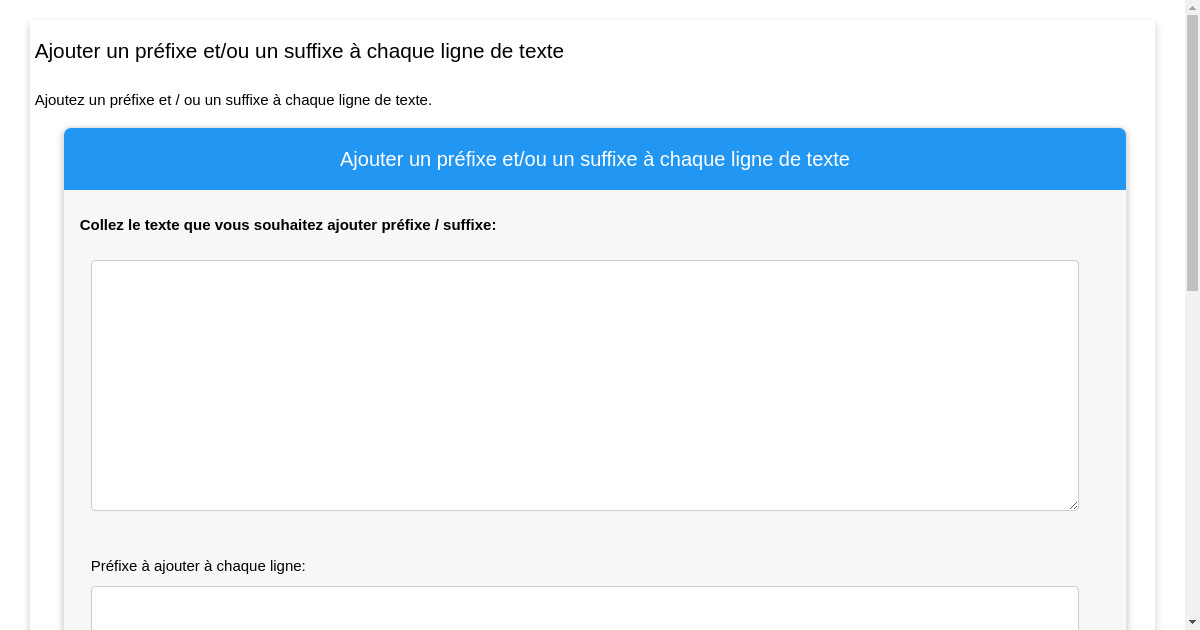The image size is (1200, 630).
Task: Click inside the large text input area
Action: click(584, 385)
